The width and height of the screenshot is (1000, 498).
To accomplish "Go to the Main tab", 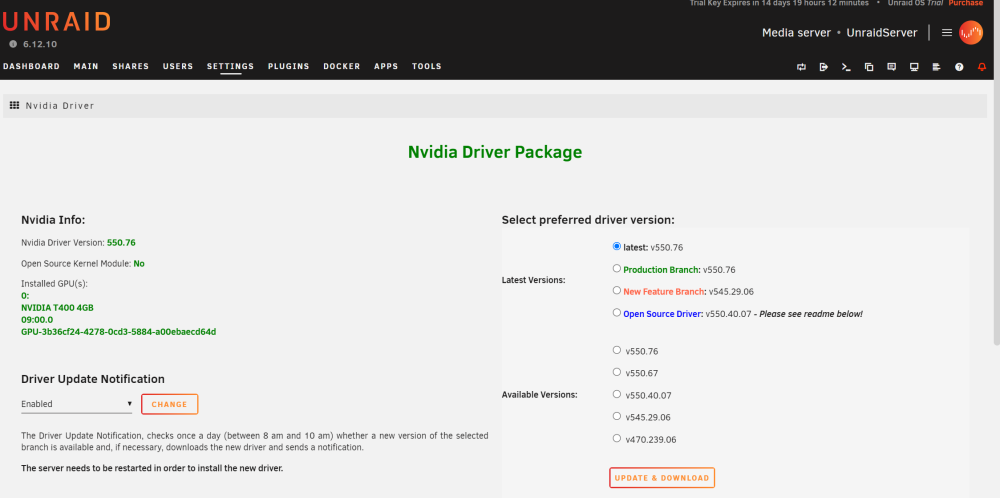I will (86, 66).
